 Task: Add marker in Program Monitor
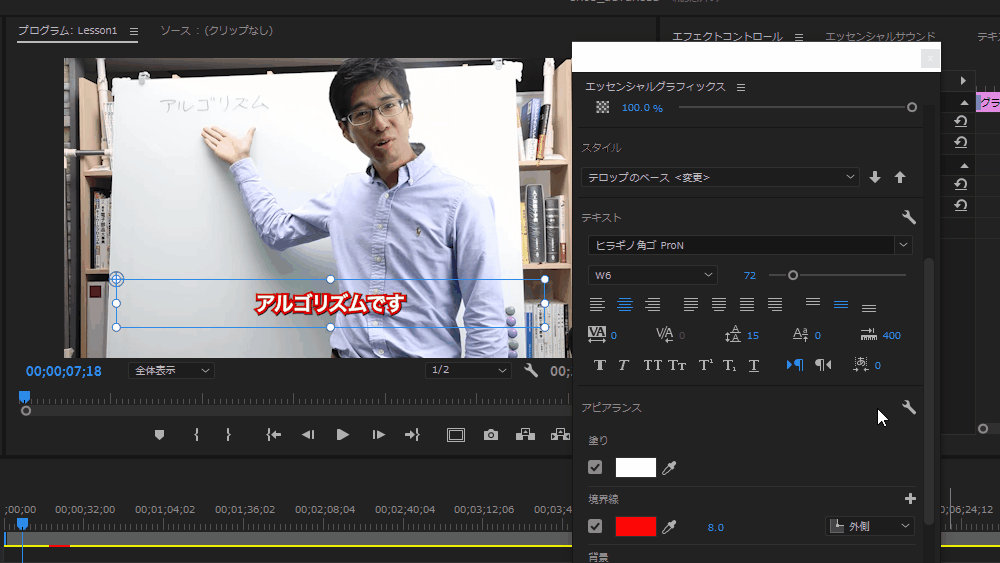159,435
